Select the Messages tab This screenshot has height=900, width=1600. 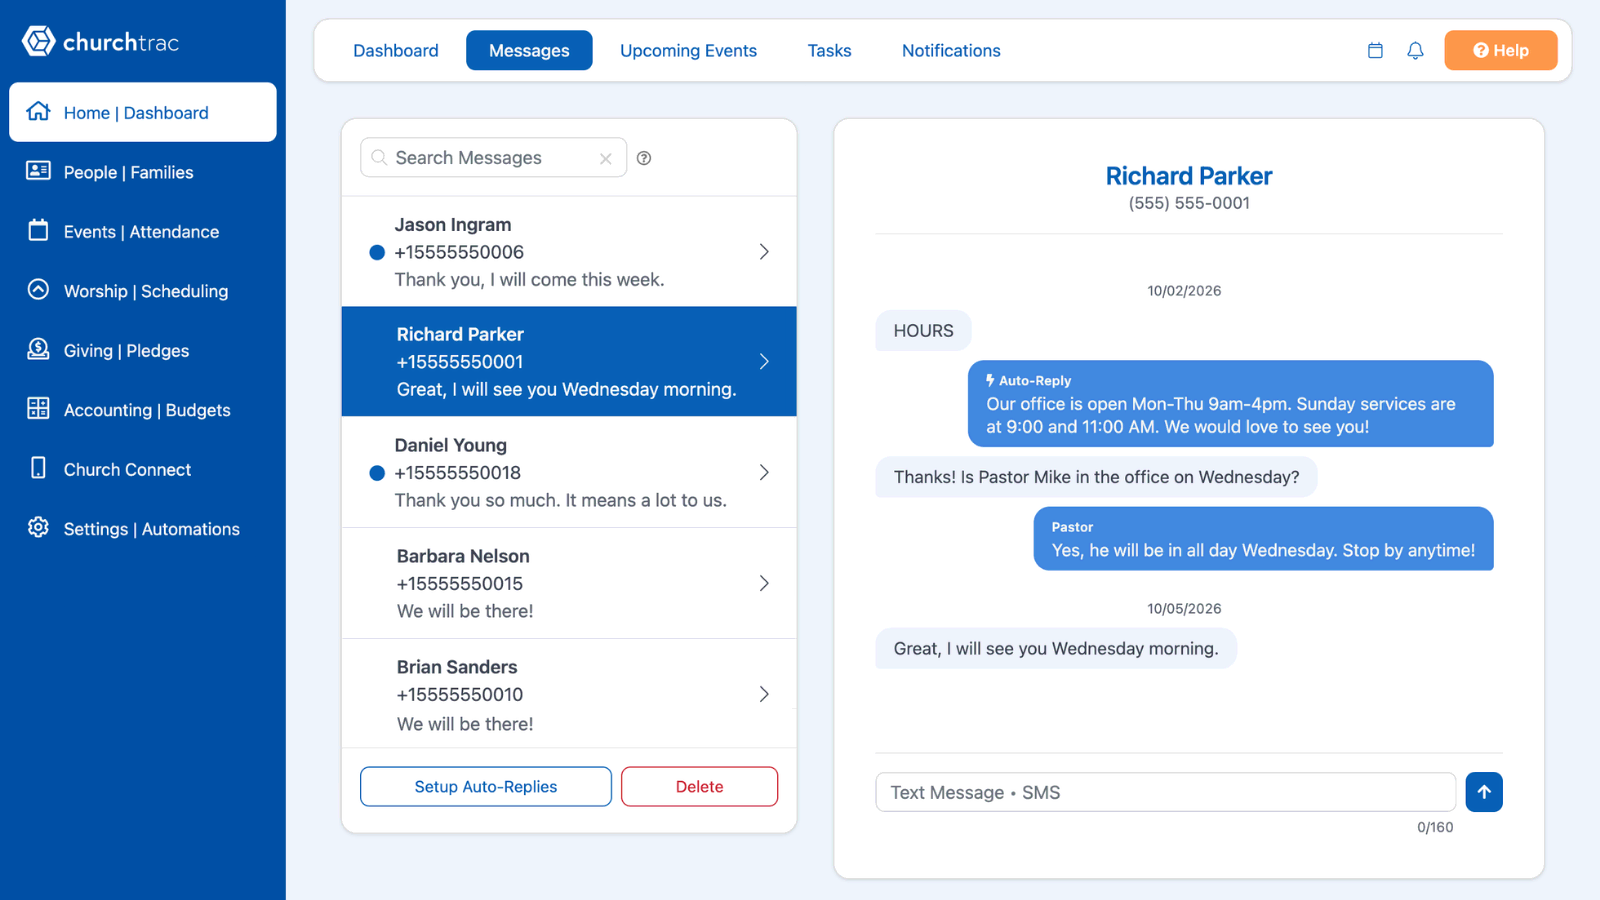[529, 50]
